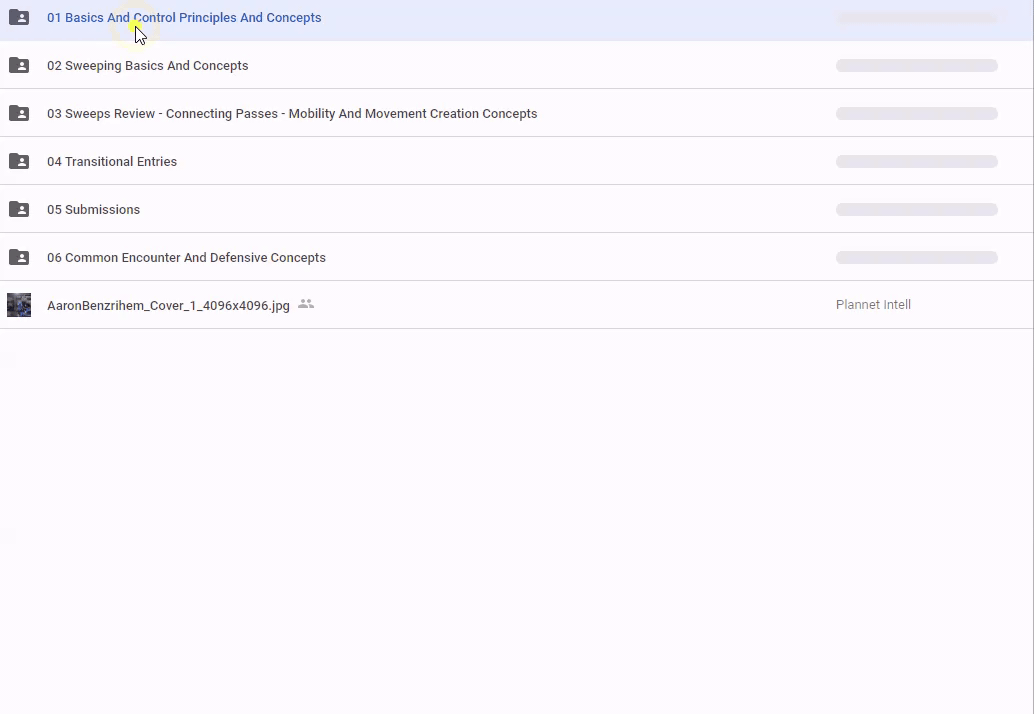Screen dimensions: 1034x714
Task: Open the AaronBenzrihem cover image thumbnail
Action: [x=19, y=305]
